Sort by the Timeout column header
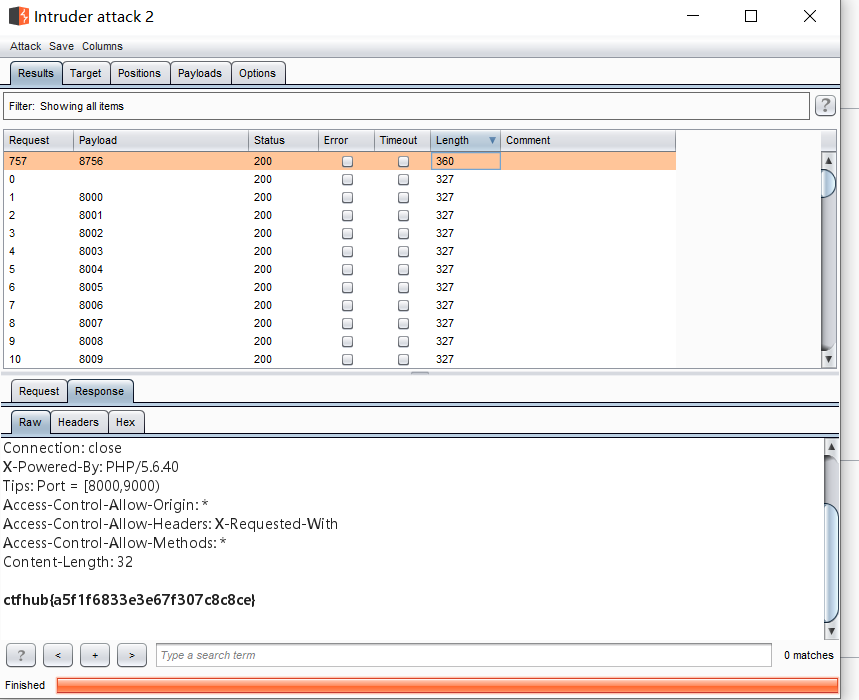The image size is (859, 700). pyautogui.click(x=402, y=140)
